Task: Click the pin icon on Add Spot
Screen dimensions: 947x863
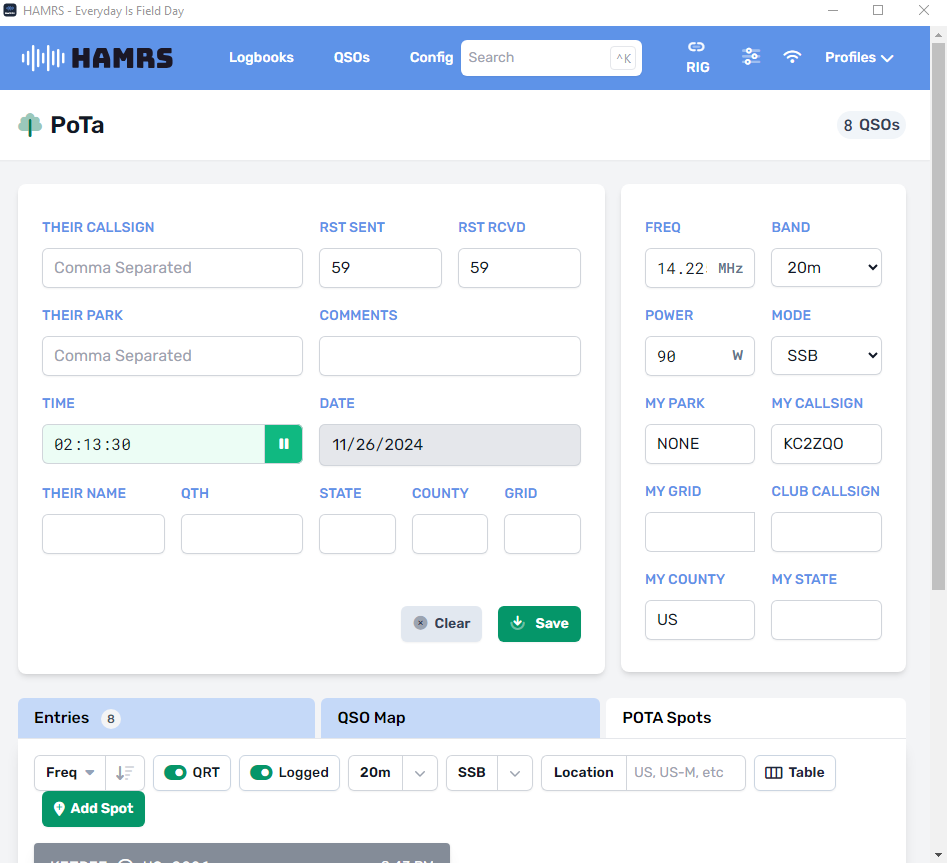Action: point(59,809)
